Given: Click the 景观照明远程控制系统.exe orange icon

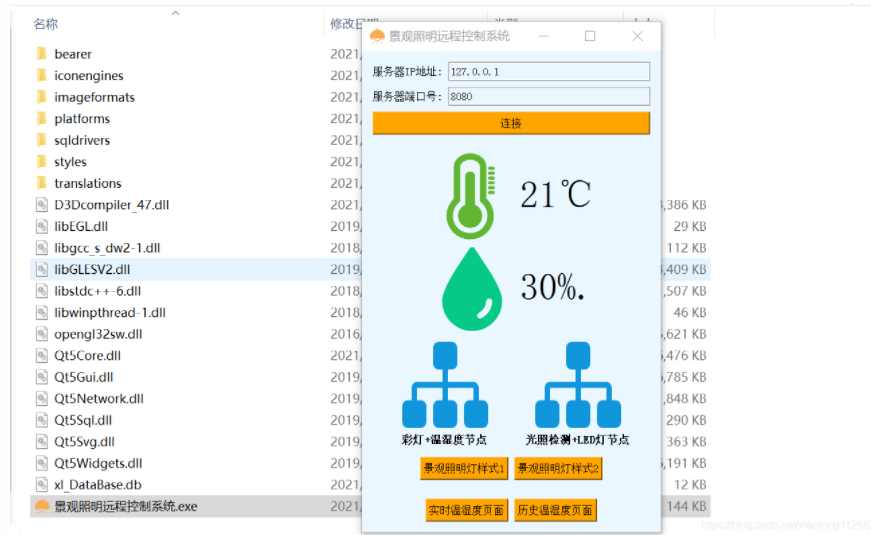Looking at the screenshot, I should tap(42, 506).
